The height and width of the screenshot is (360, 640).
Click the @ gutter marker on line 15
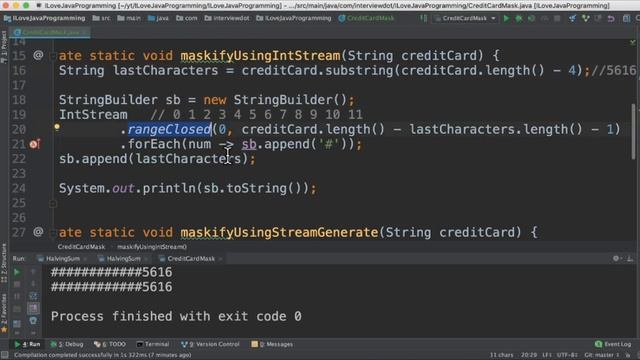pyautogui.click(x=38, y=55)
